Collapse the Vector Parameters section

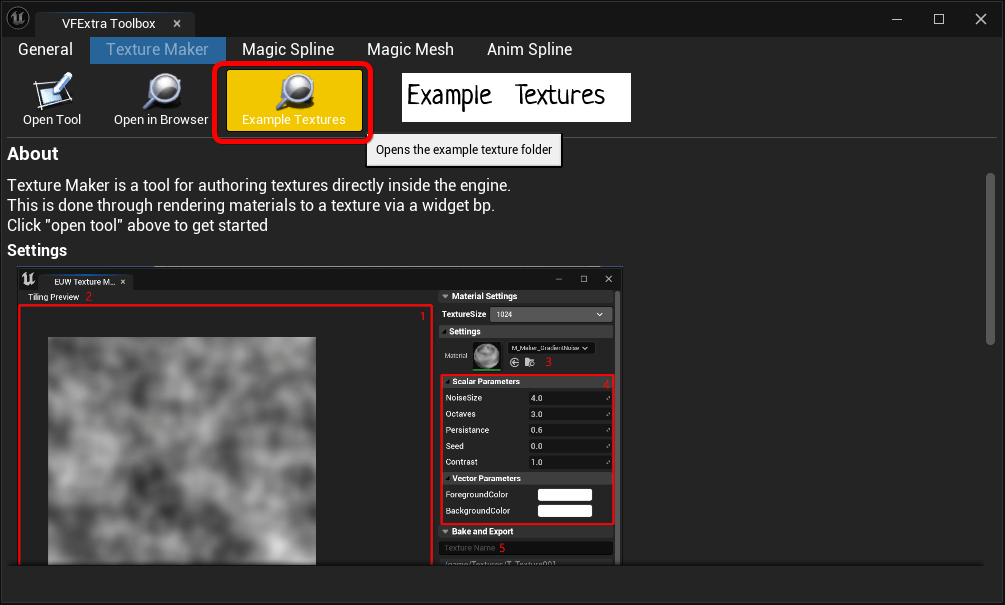(447, 478)
